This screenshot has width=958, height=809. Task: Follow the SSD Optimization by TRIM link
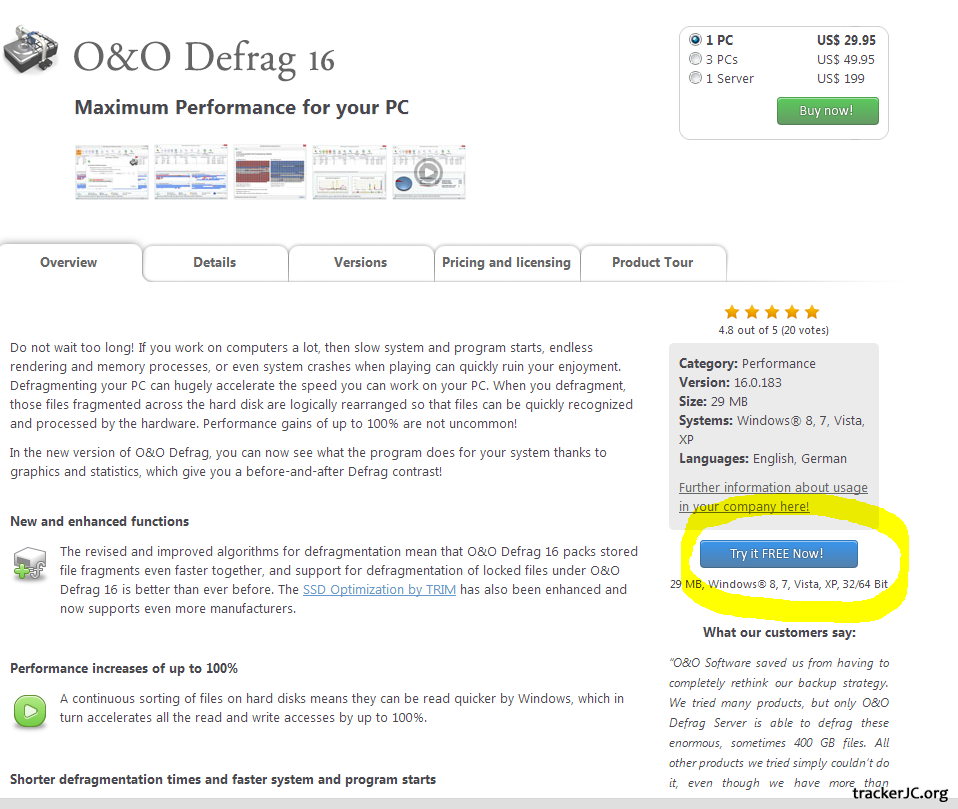(379, 590)
